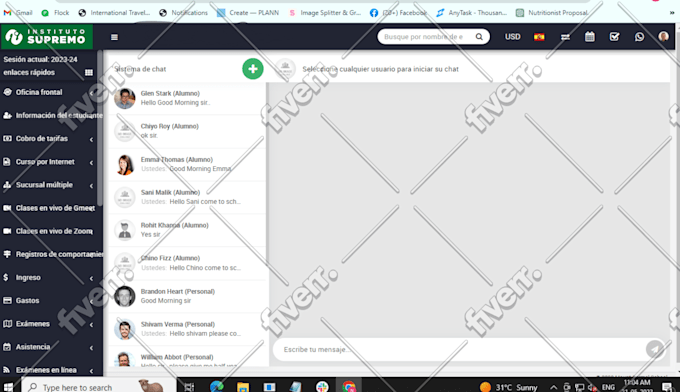Open chat with Chino Fizz (Alumno)

pyautogui.click(x=187, y=263)
